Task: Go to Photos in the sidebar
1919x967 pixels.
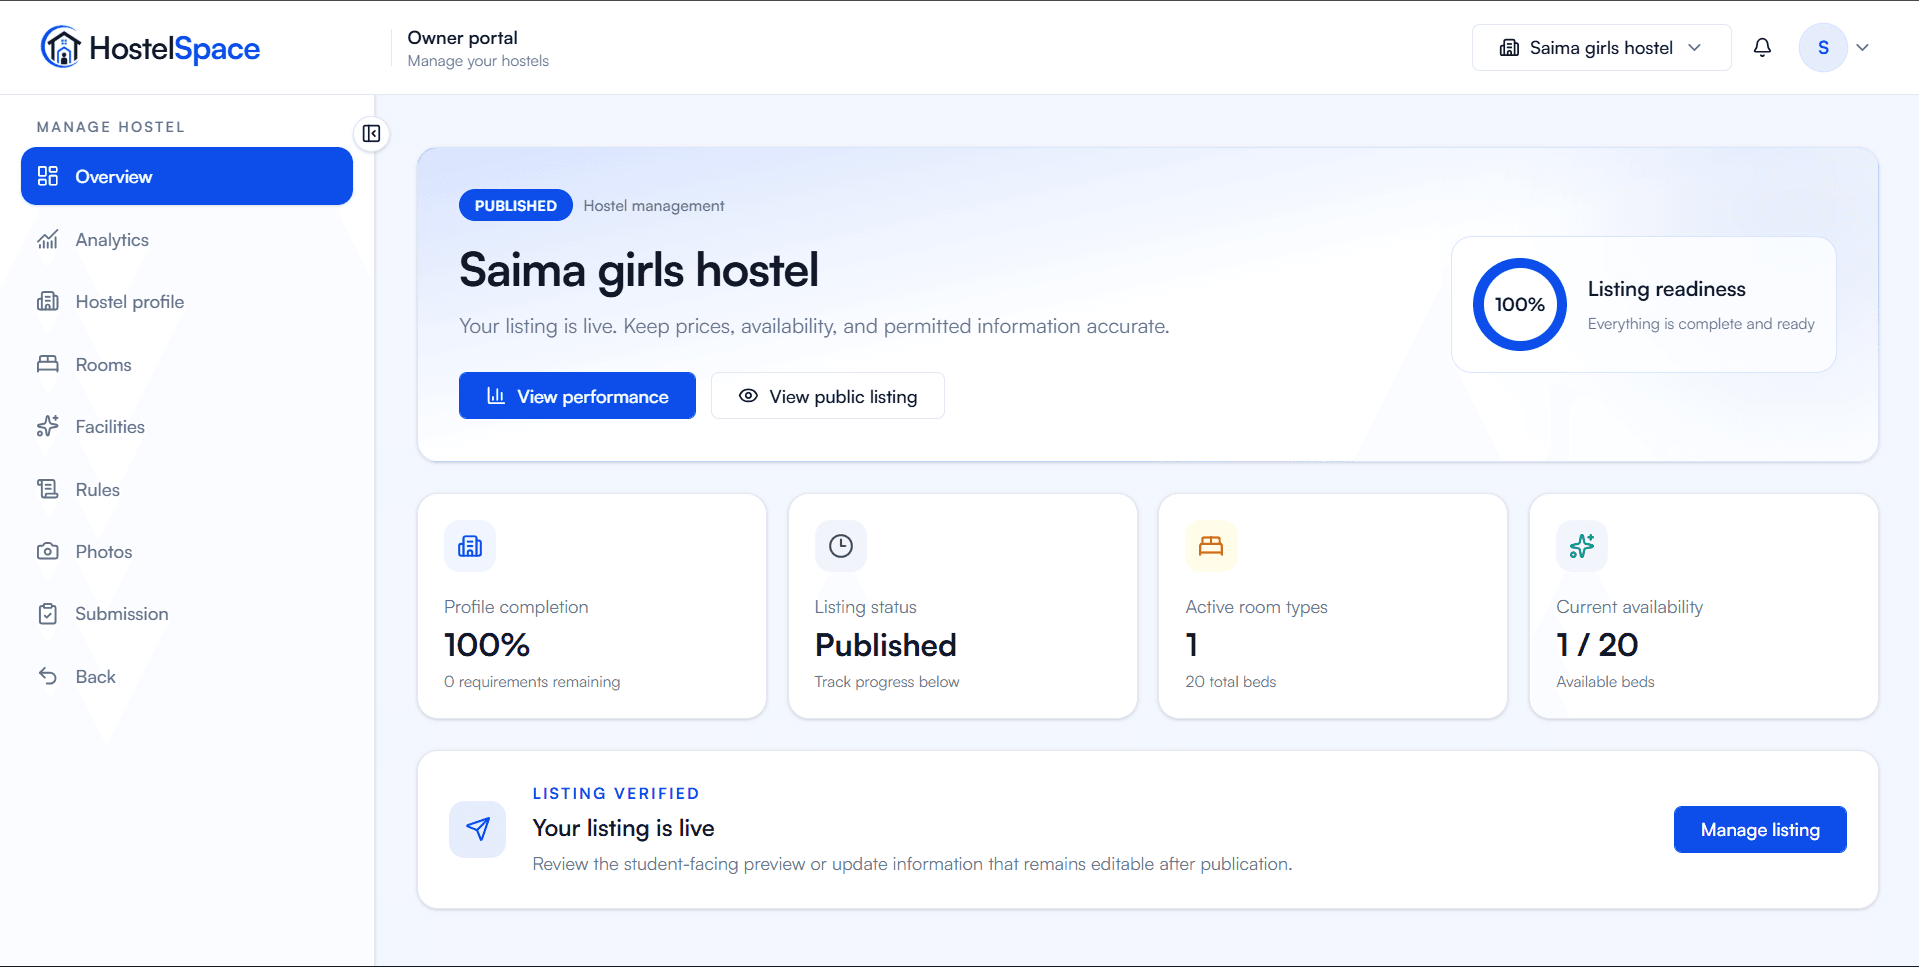Action: click(187, 552)
